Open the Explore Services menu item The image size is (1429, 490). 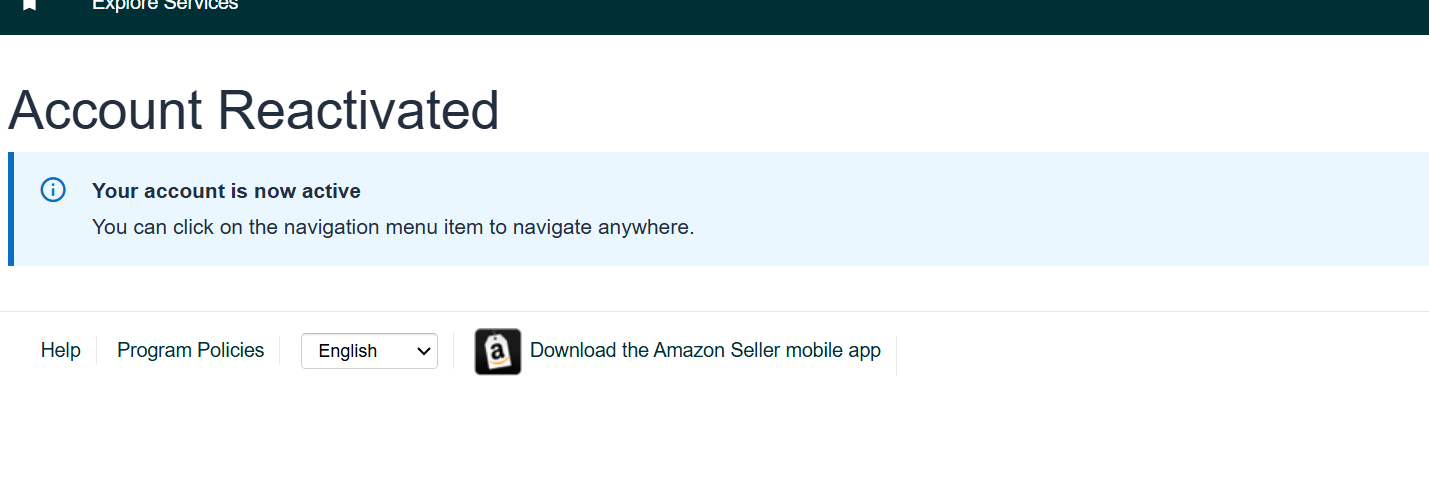(165, 5)
